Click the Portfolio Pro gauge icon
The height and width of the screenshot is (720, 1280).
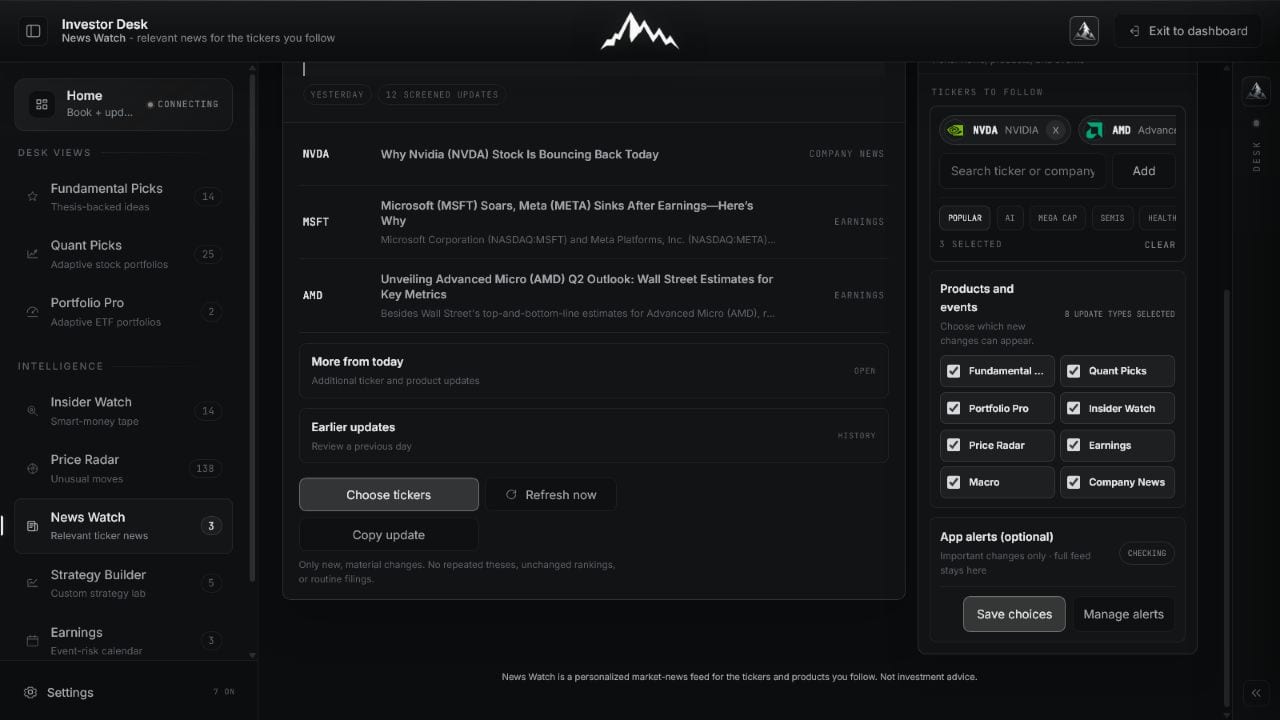[x=32, y=312]
